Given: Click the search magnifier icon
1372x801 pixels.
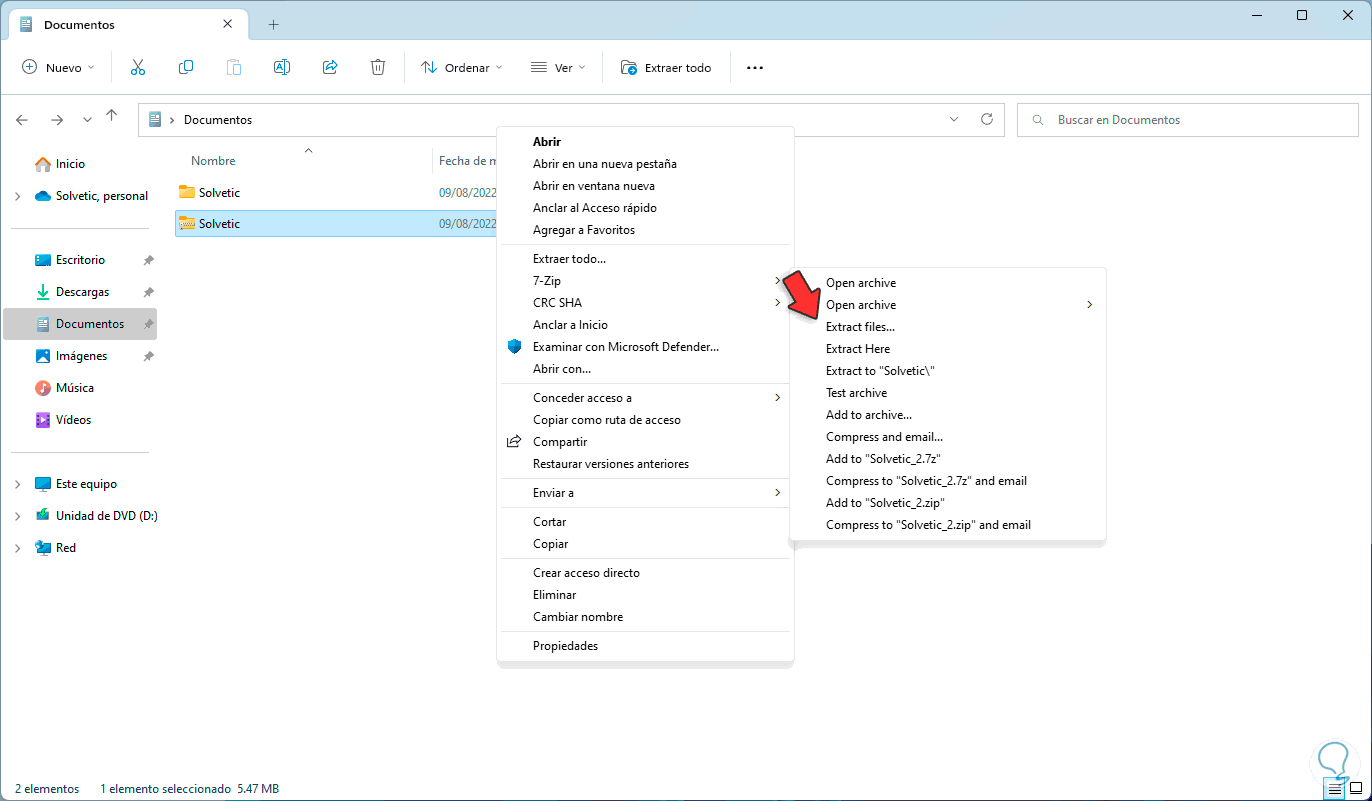Looking at the screenshot, I should point(1039,120).
